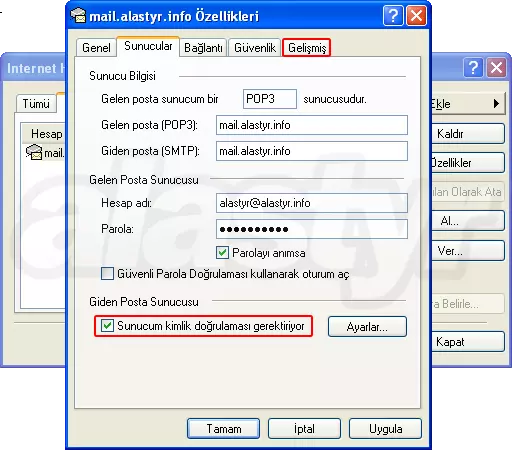Open the Gelişmiş tab
Image resolution: width=512 pixels, height=450 pixels.
pyautogui.click(x=307, y=48)
